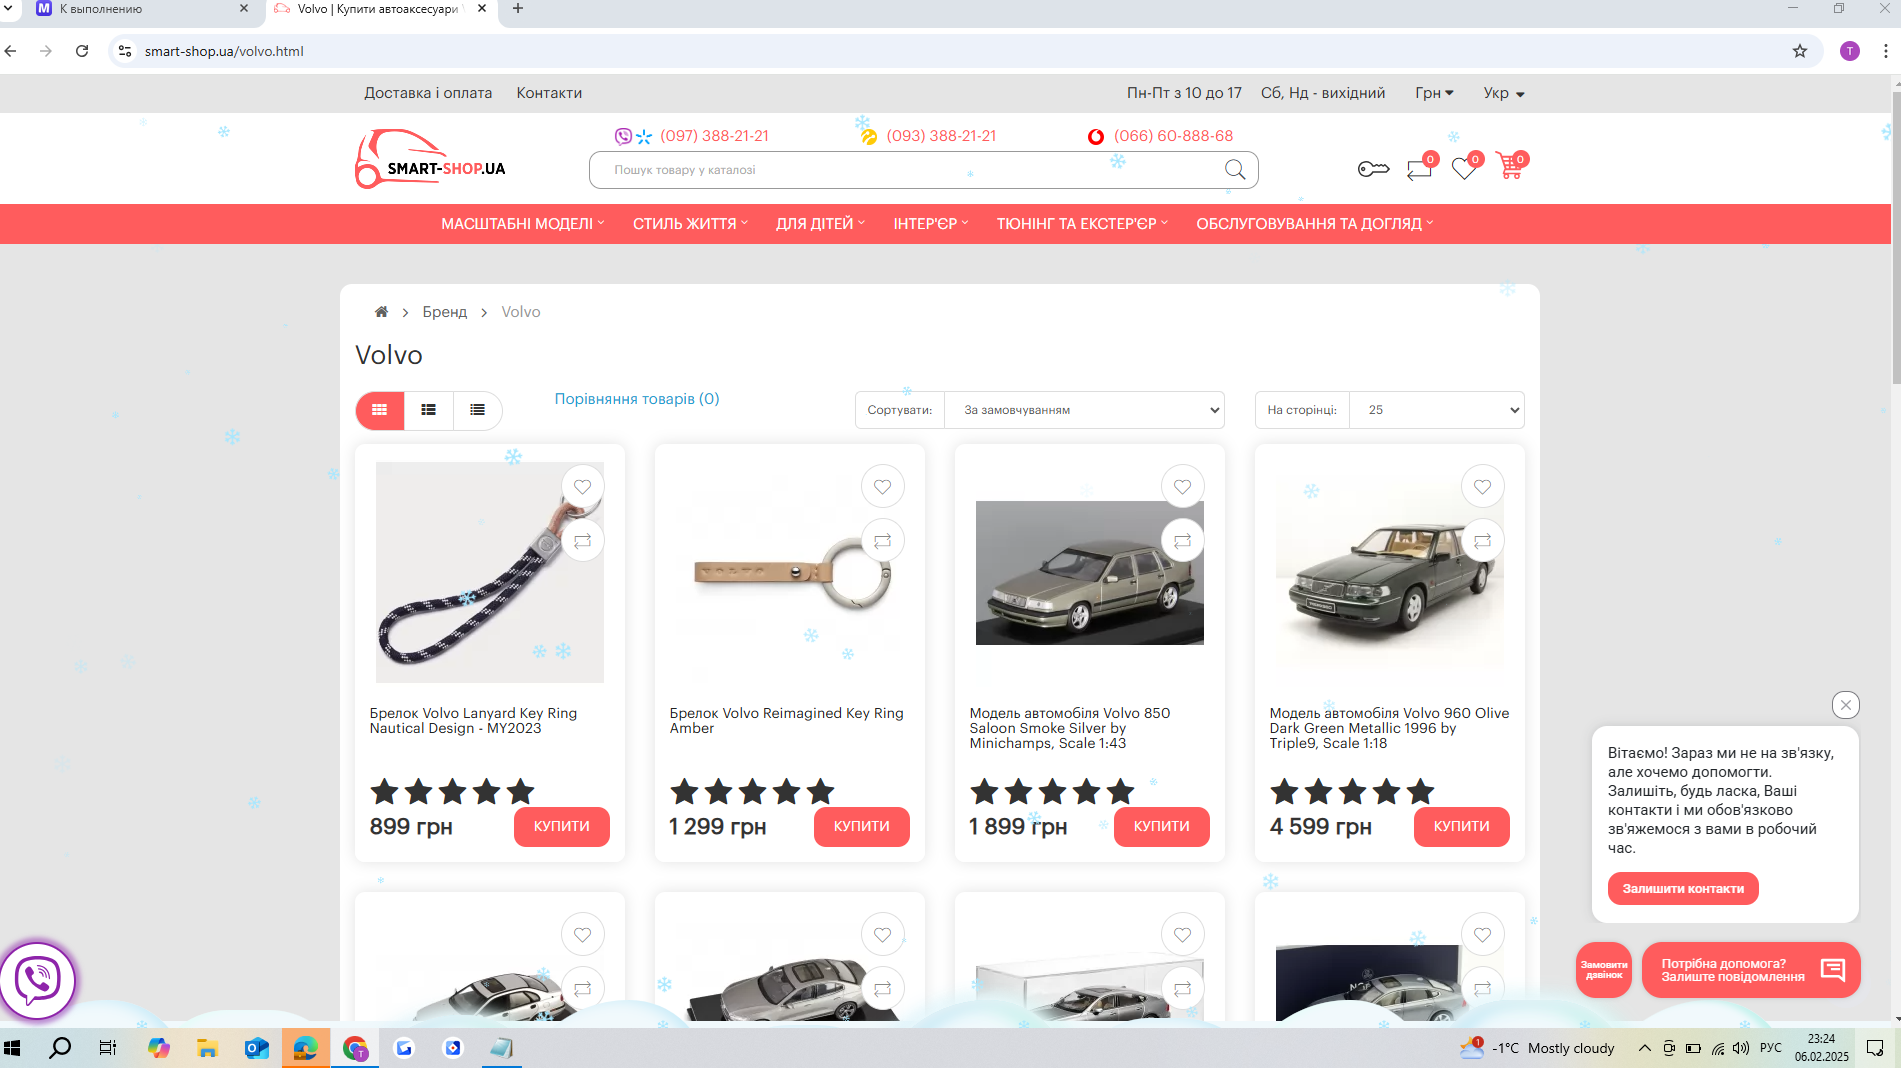Expand the СТИЛЬ ЖИТТЯ menu

690,224
